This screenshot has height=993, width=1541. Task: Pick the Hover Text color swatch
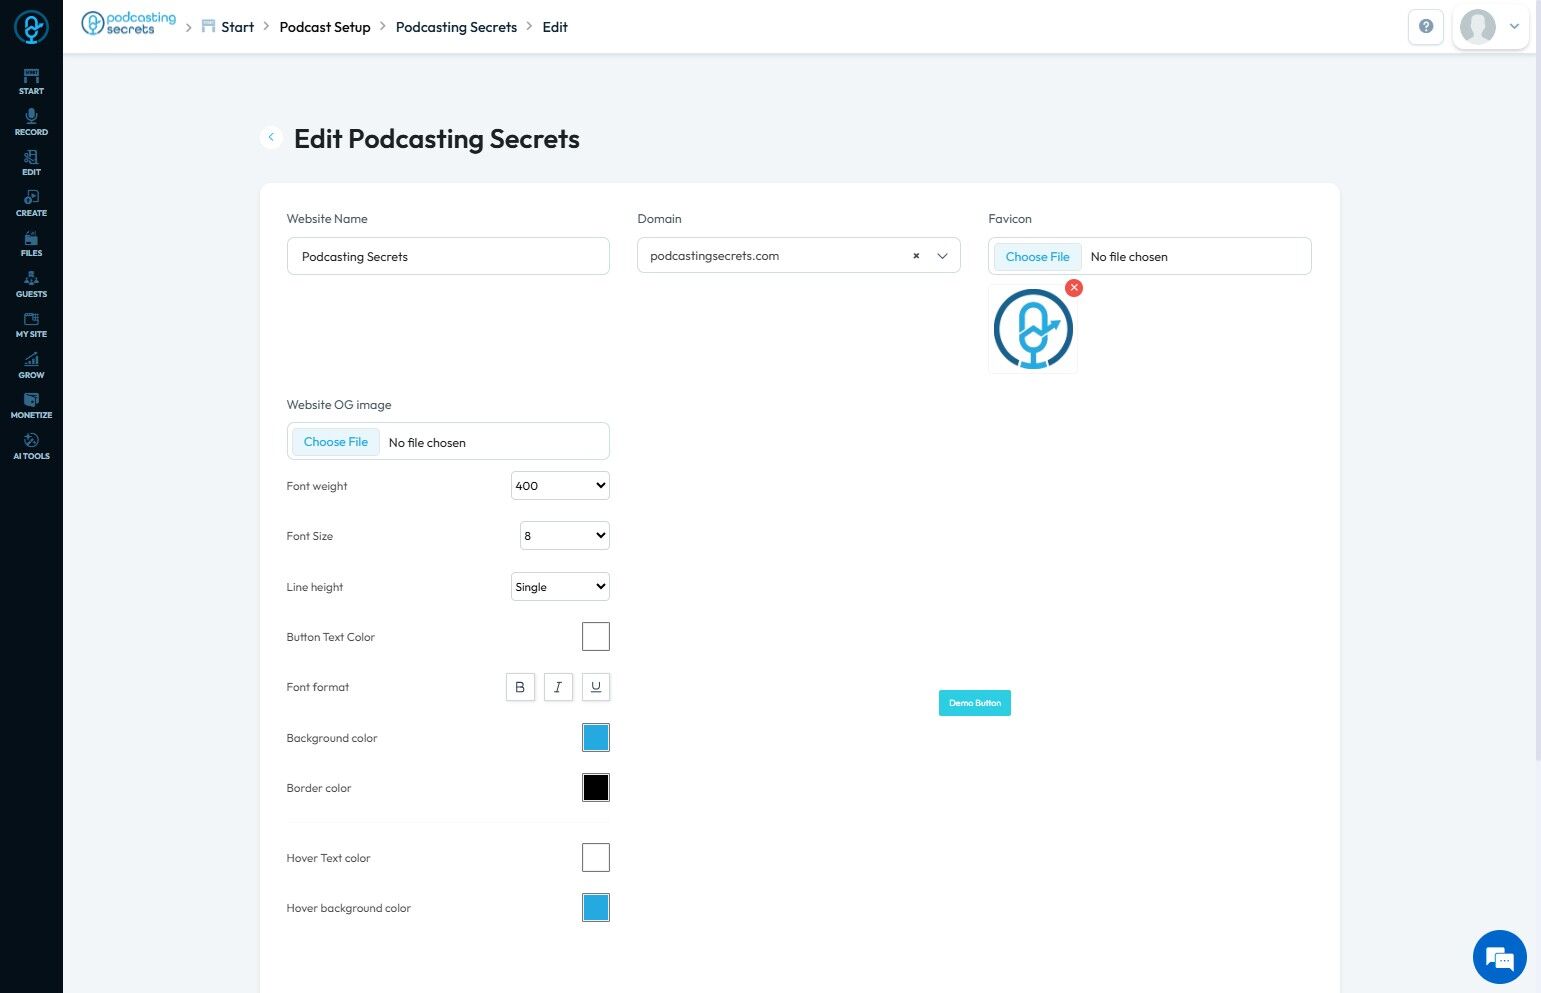coord(596,858)
